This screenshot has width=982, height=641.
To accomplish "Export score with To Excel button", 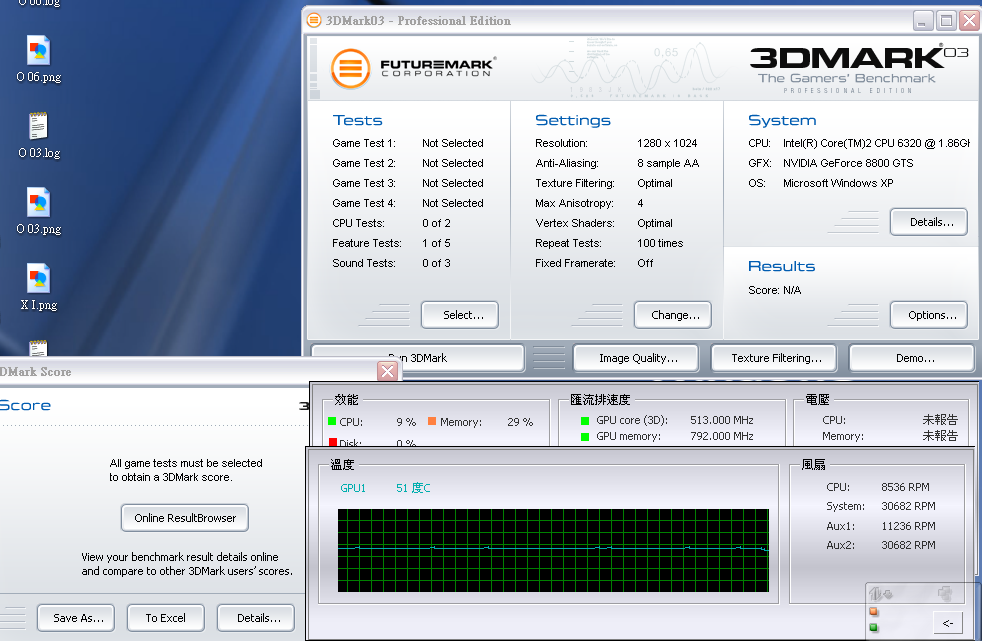I will click(166, 618).
